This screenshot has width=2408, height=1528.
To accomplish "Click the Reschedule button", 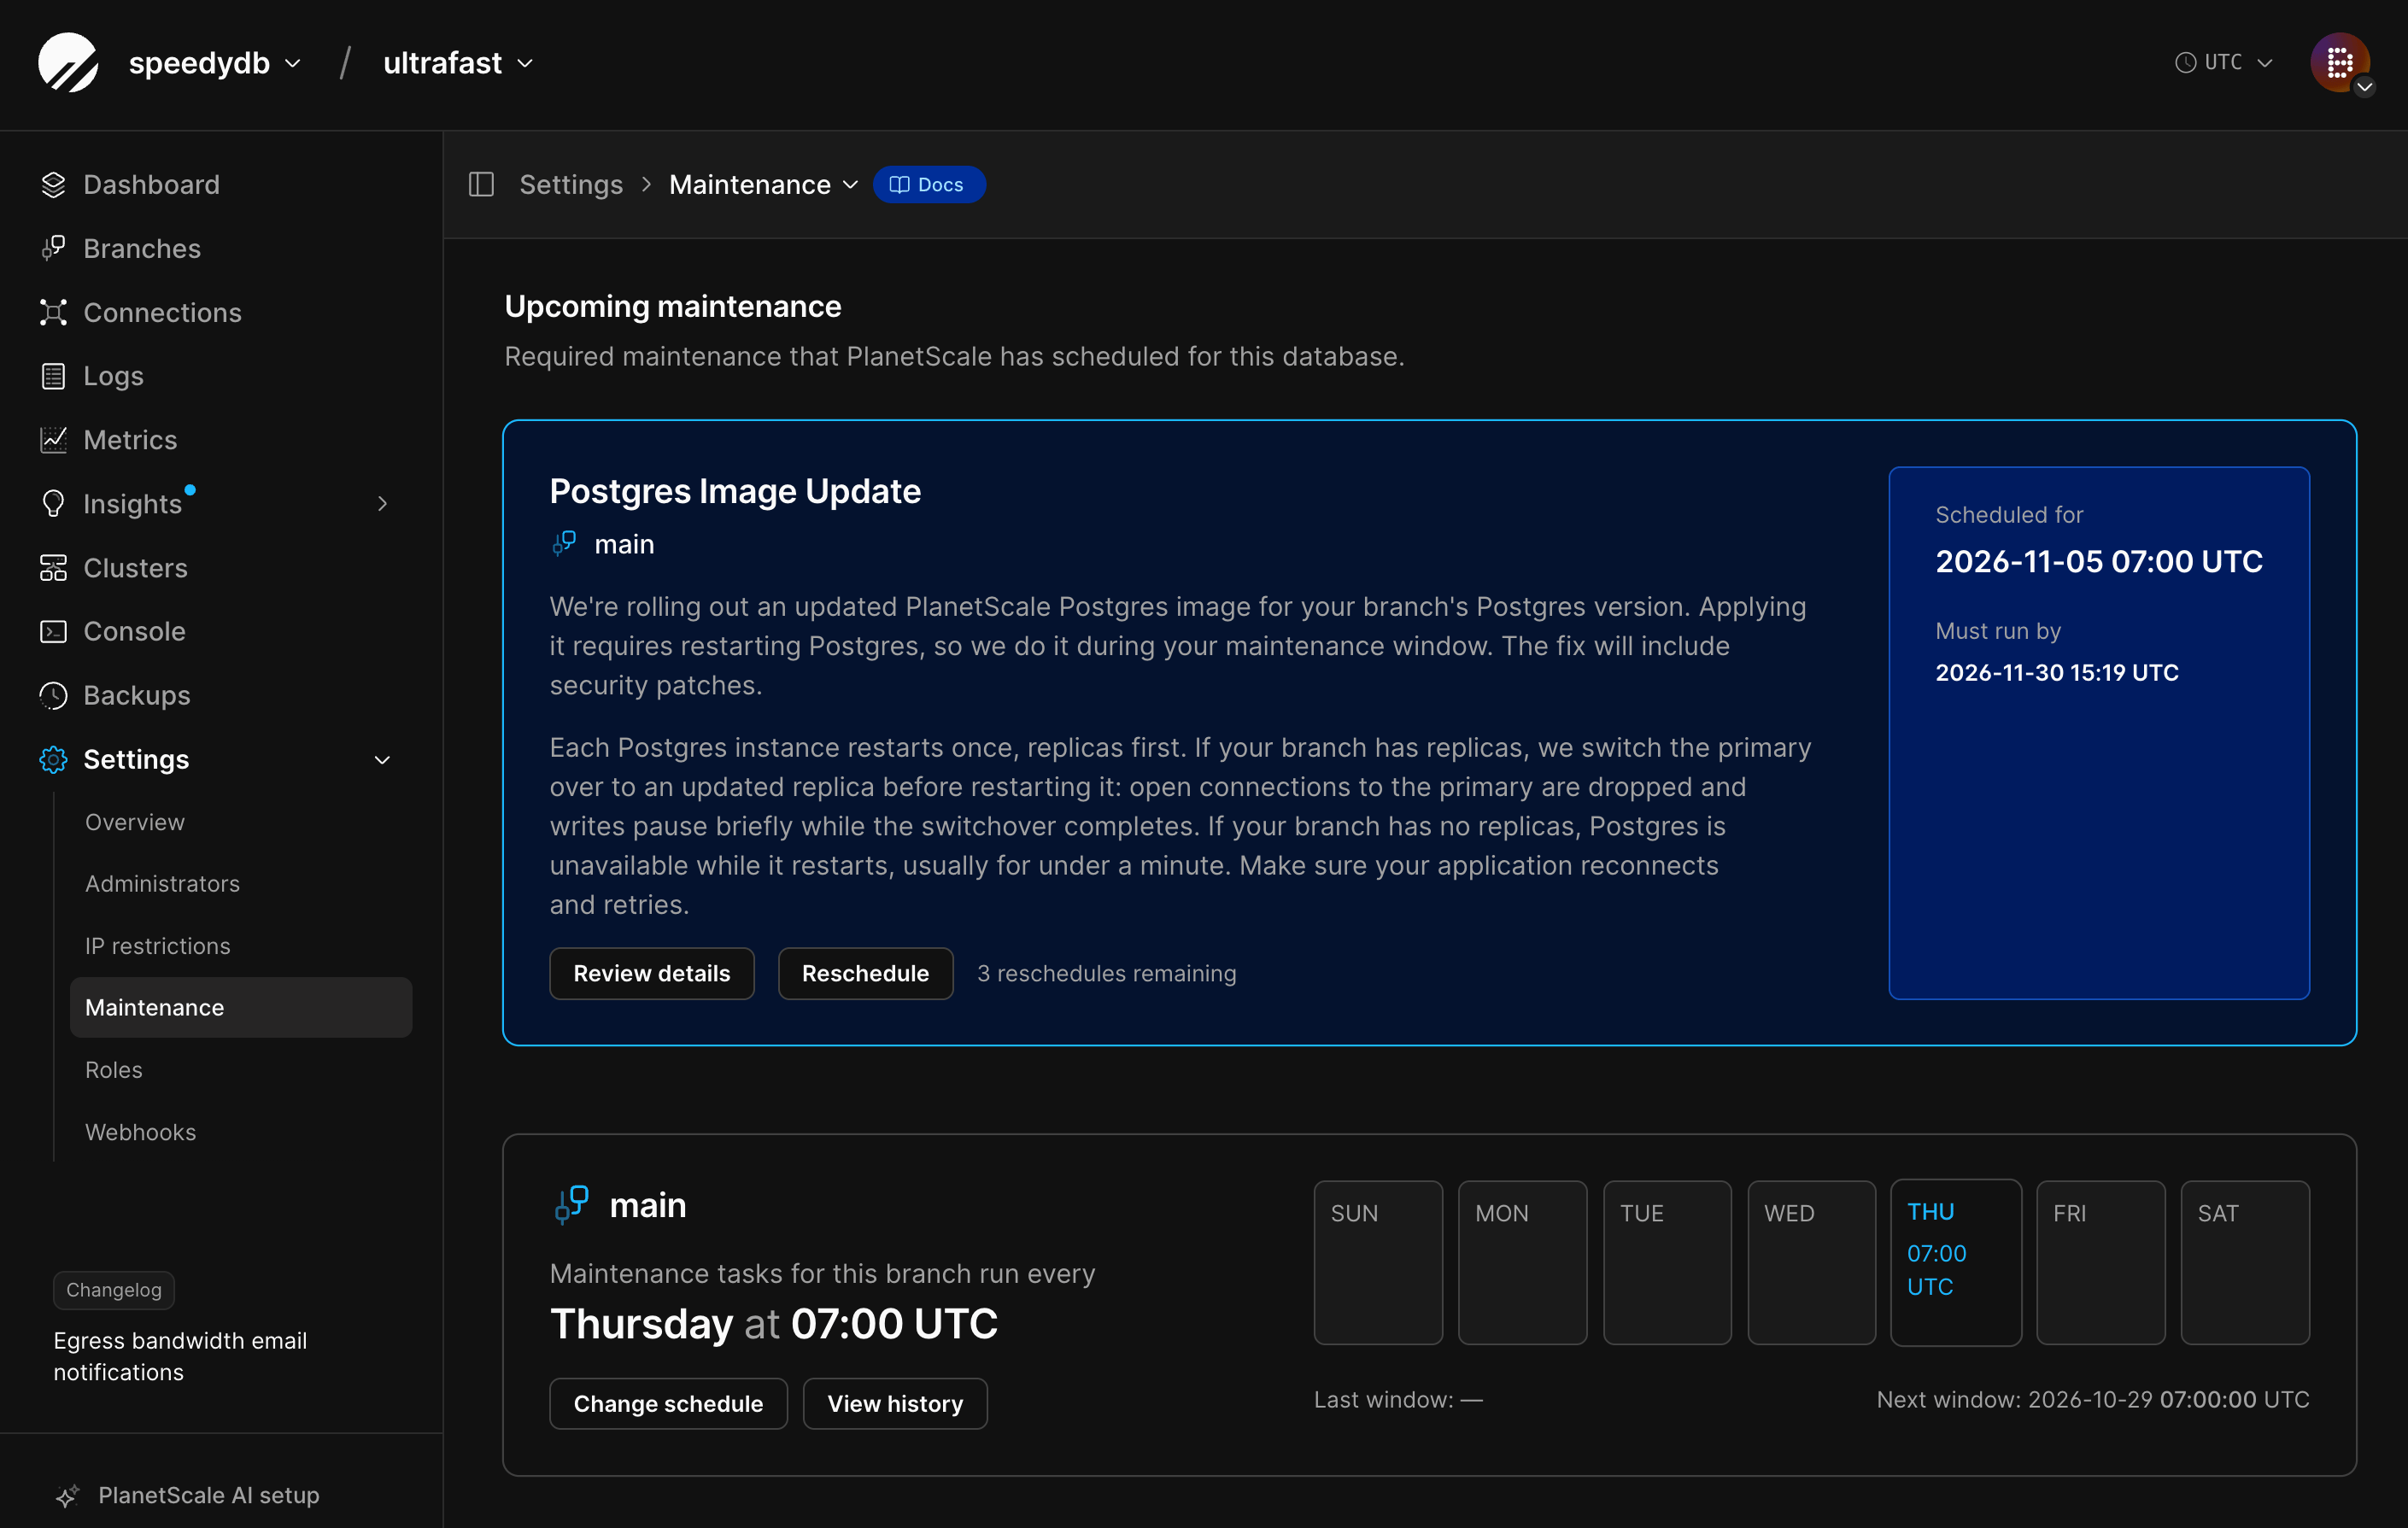I will (865, 973).
